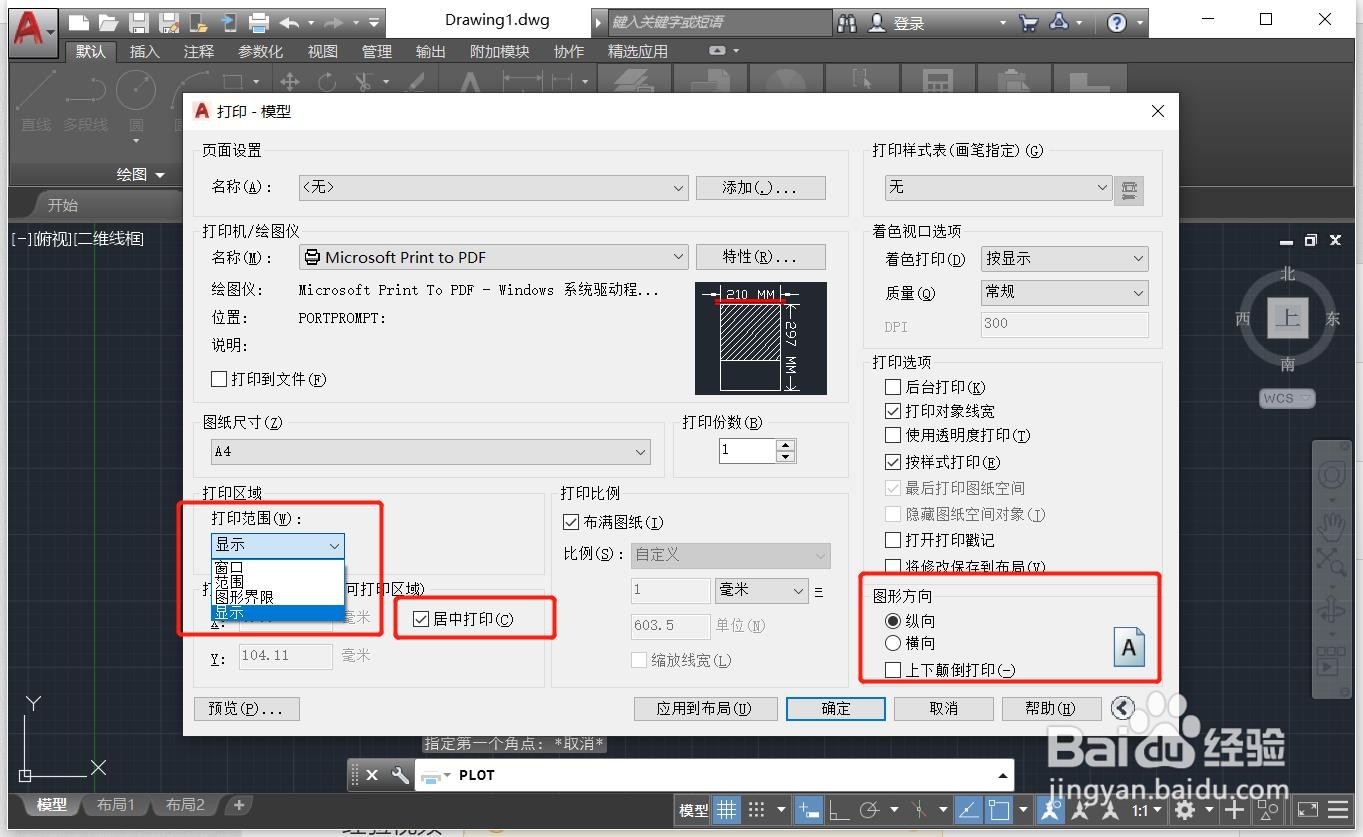1363x837 pixels.
Task: Open the units dropdown 毫米
Action: click(x=762, y=590)
